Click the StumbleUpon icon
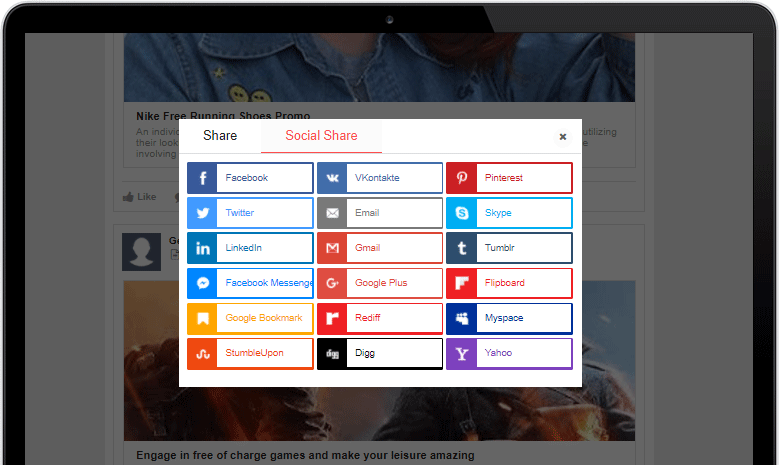This screenshot has height=465, width=779. click(x=202, y=354)
